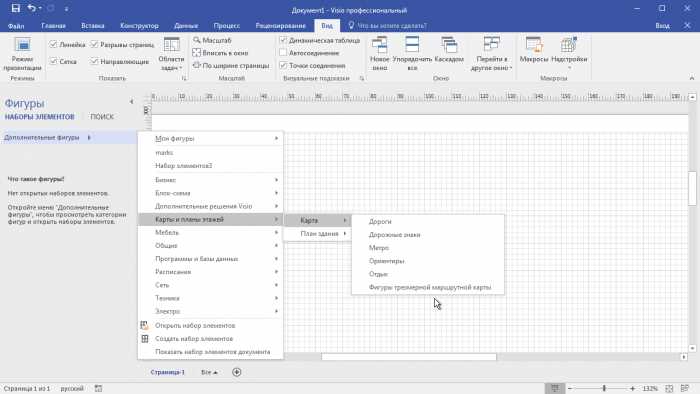Open the Конструктор ribbon tab

point(139,26)
